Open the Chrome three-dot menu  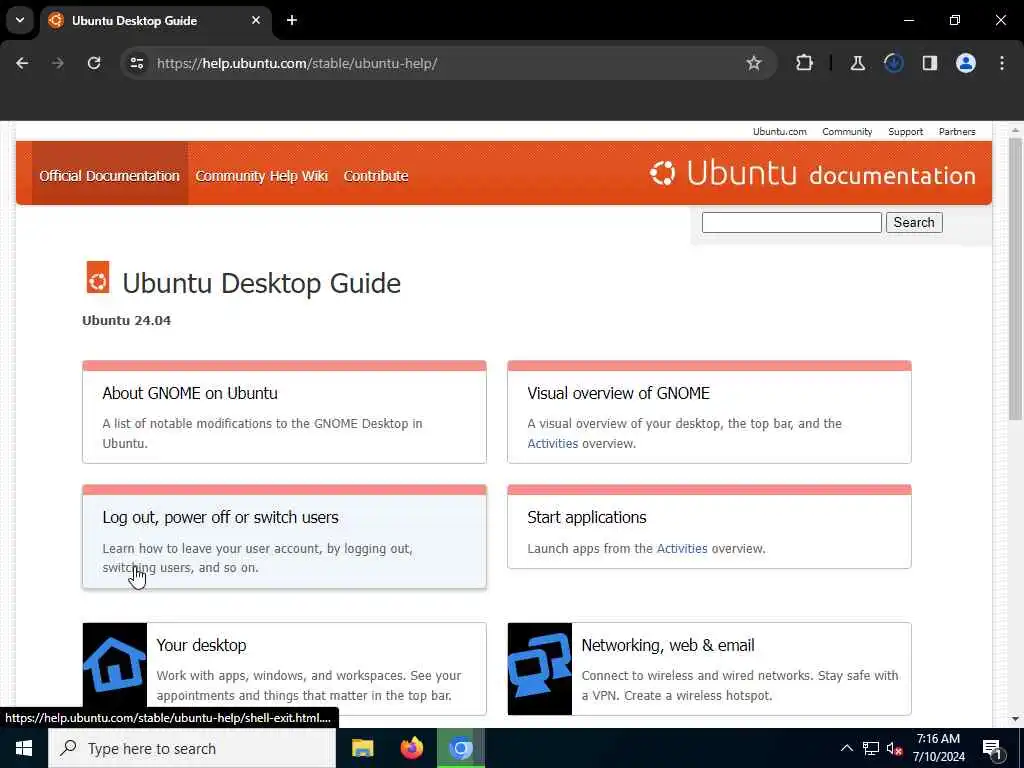1002,63
